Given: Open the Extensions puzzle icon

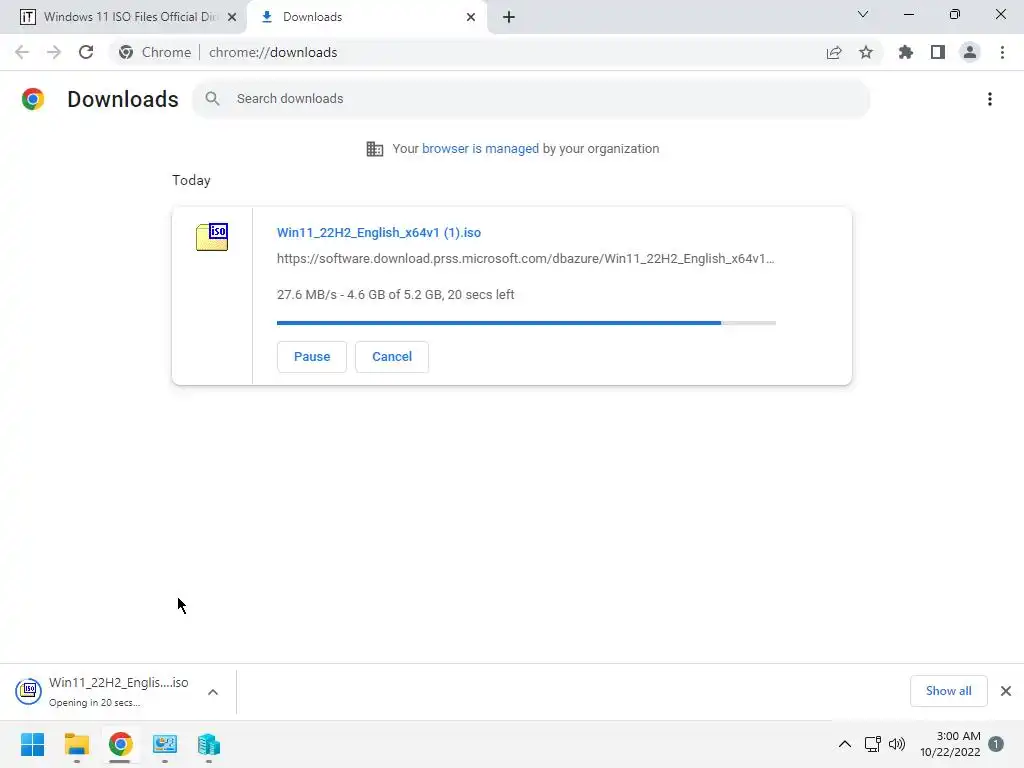Looking at the screenshot, I should click(906, 52).
